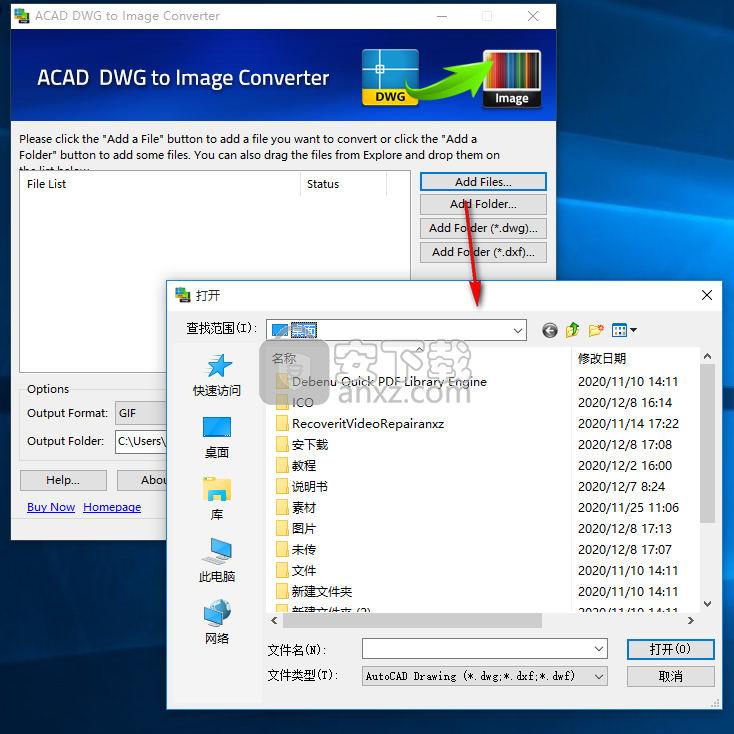Click Add Folder... button
Screen dimensions: 734x734
[483, 204]
